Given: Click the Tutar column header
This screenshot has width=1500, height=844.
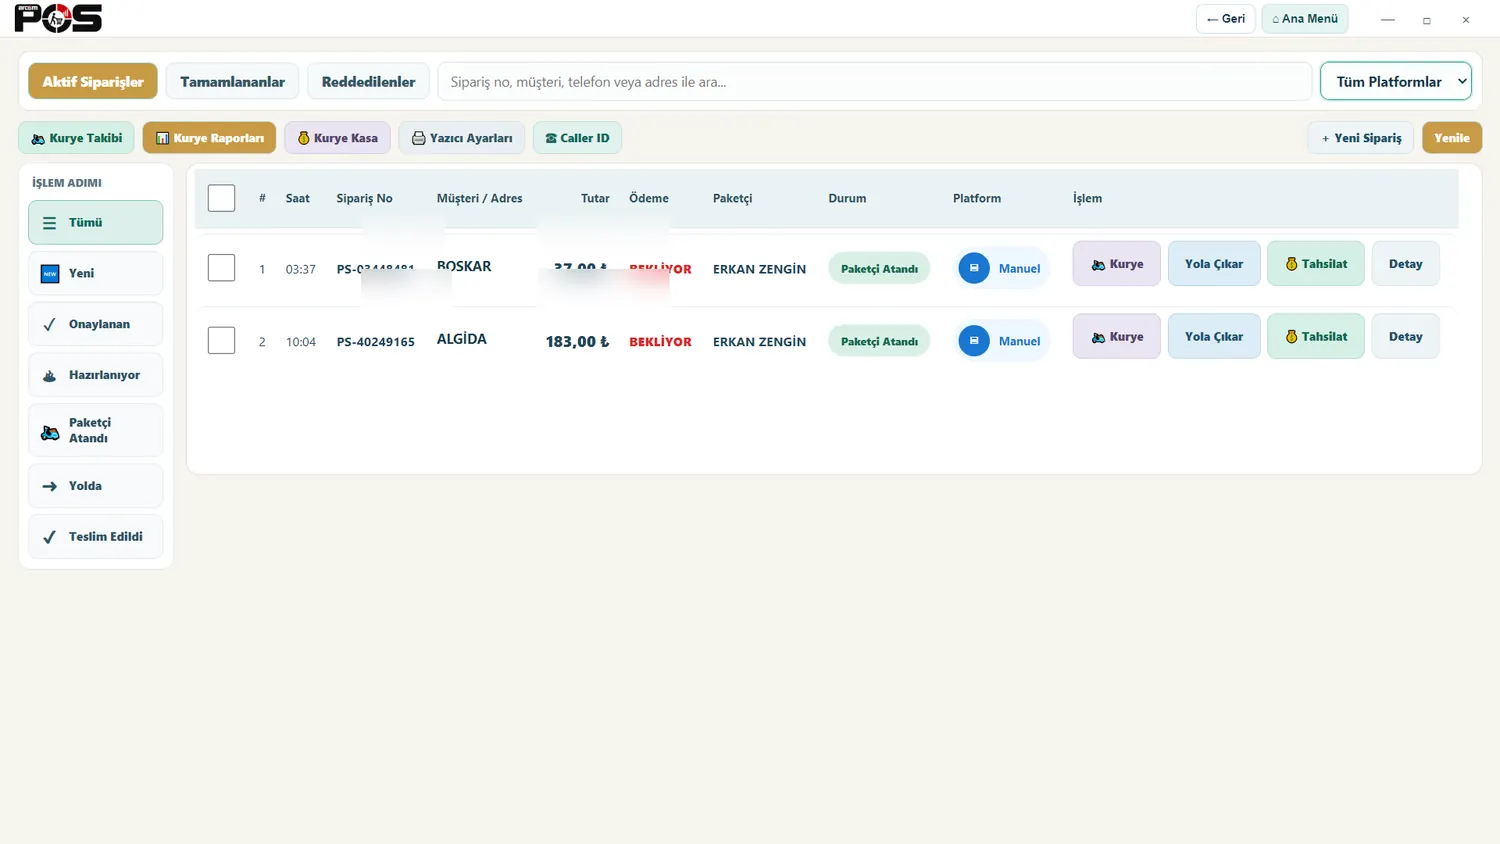Looking at the screenshot, I should pyautogui.click(x=595, y=198).
